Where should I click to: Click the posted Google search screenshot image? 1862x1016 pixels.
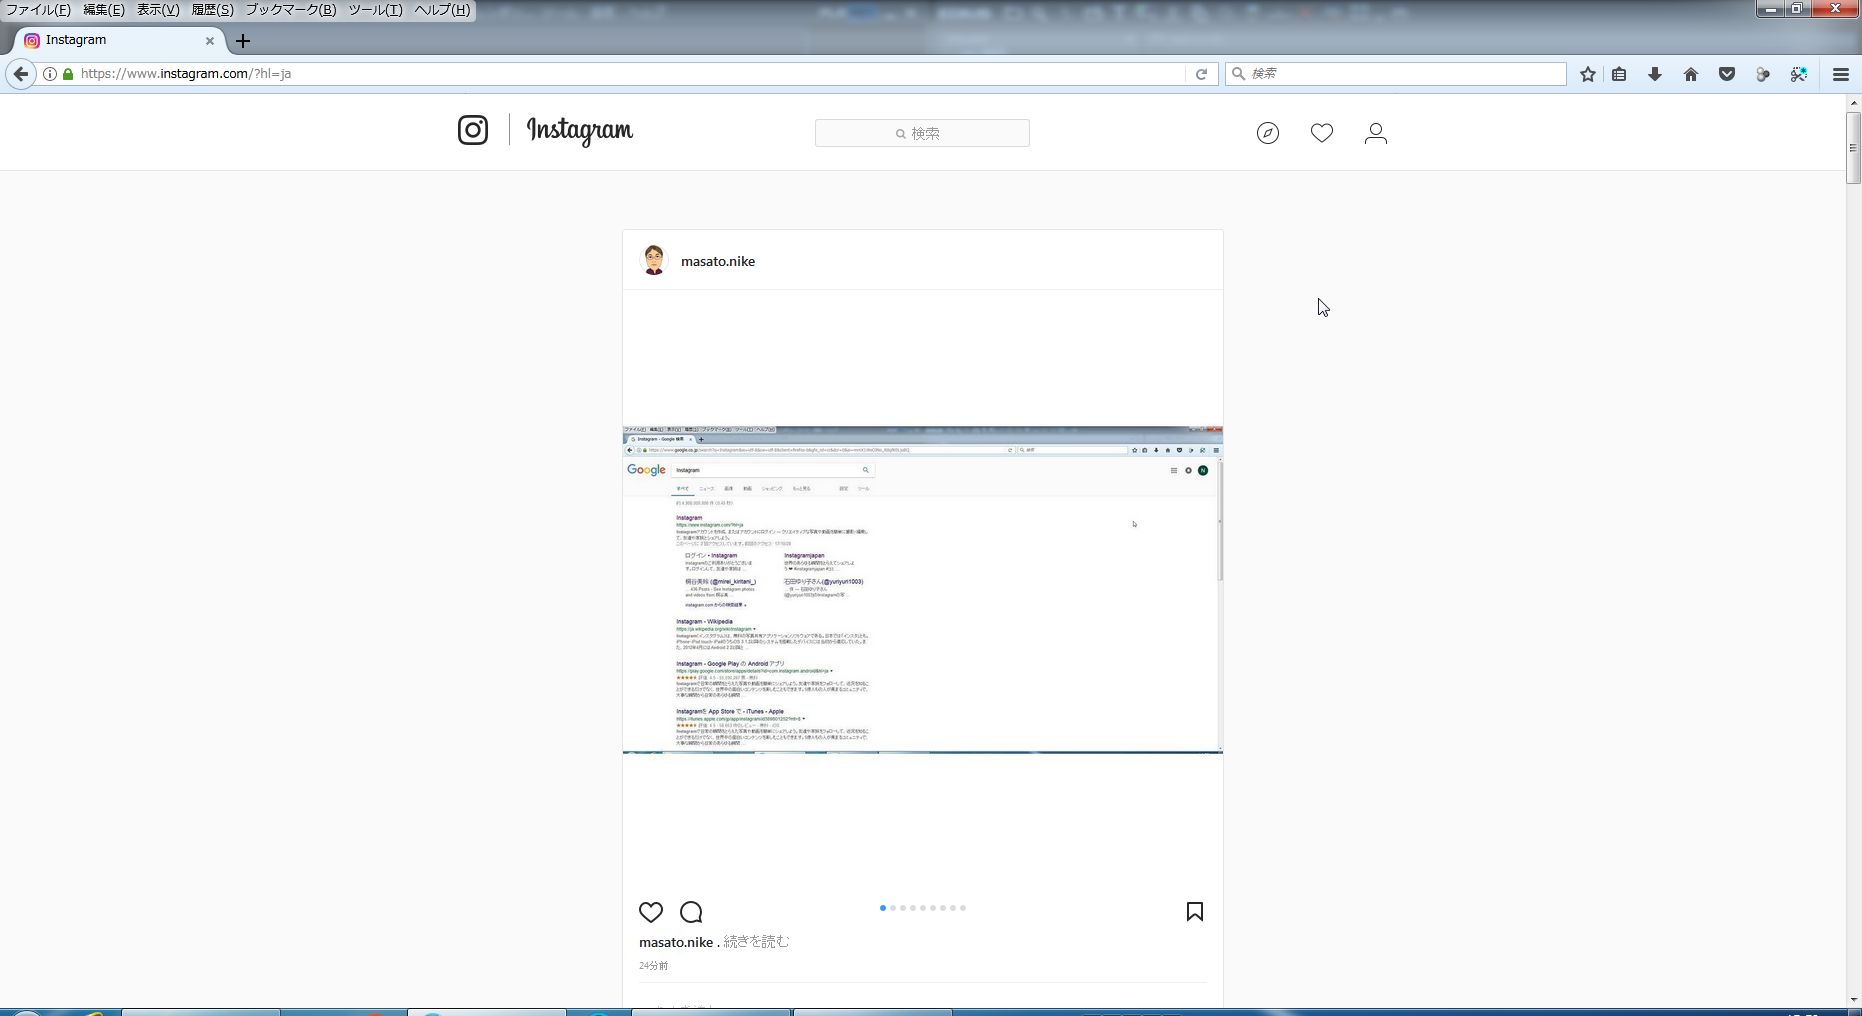(923, 590)
